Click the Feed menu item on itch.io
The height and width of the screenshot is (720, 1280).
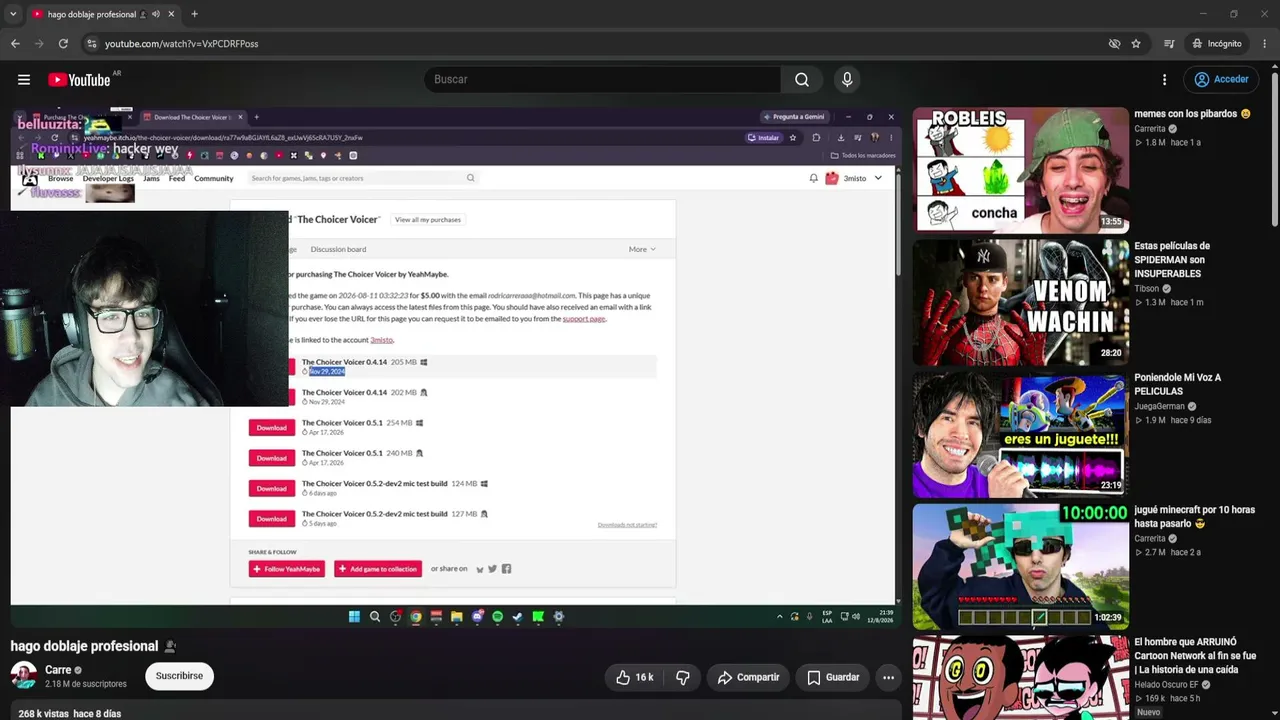click(177, 178)
